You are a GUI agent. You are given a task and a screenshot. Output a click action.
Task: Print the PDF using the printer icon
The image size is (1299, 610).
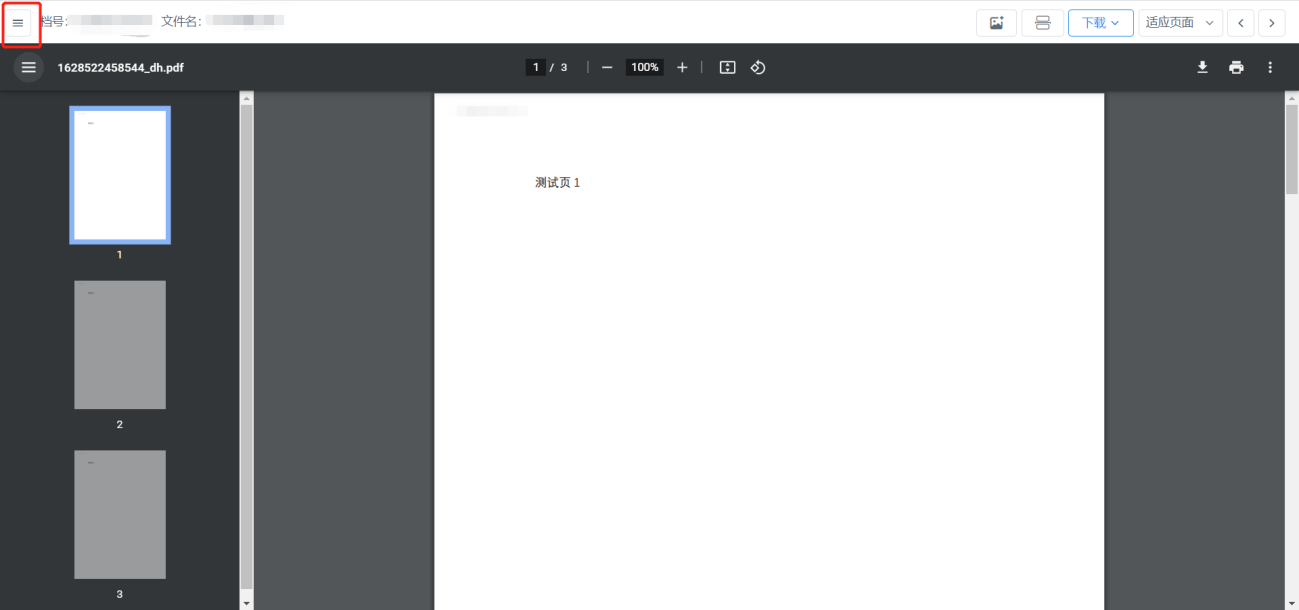[1236, 68]
